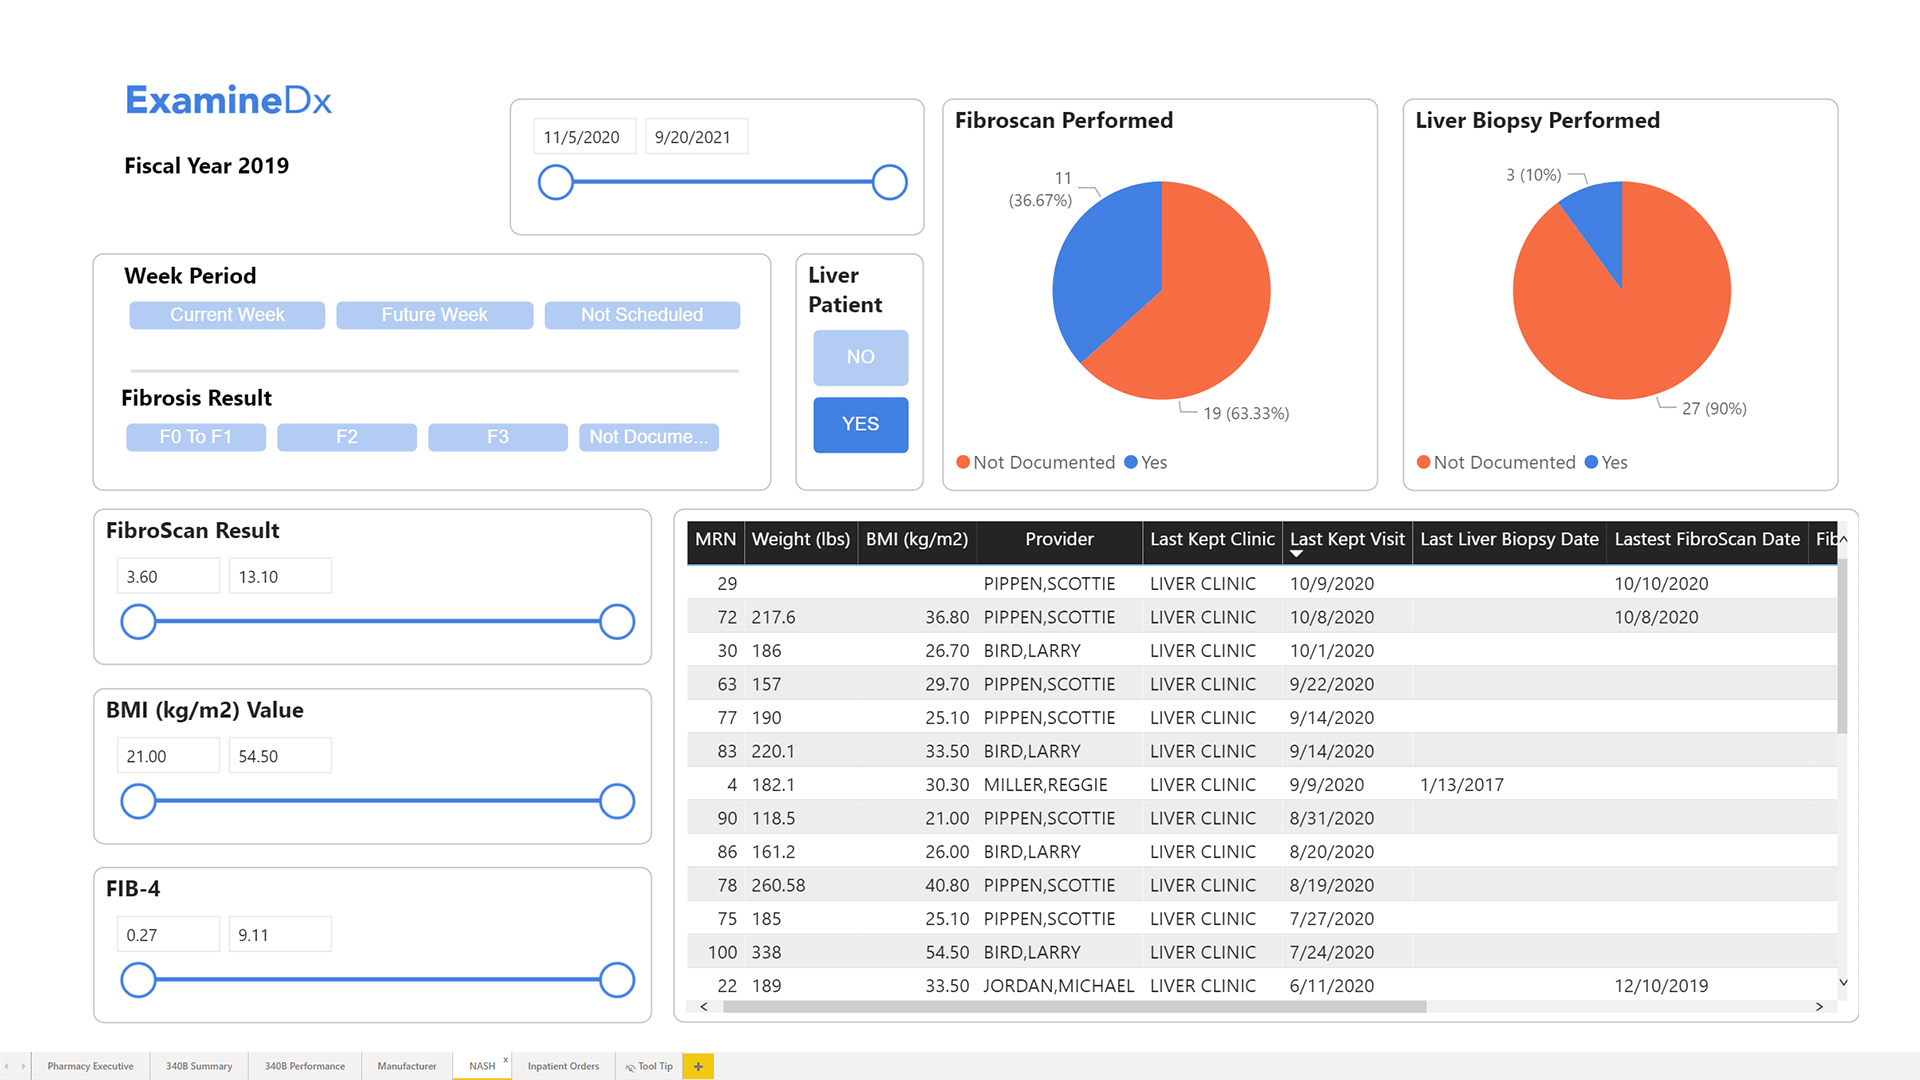Toggle the Future Week filter
This screenshot has height=1080, width=1920.
click(x=434, y=315)
